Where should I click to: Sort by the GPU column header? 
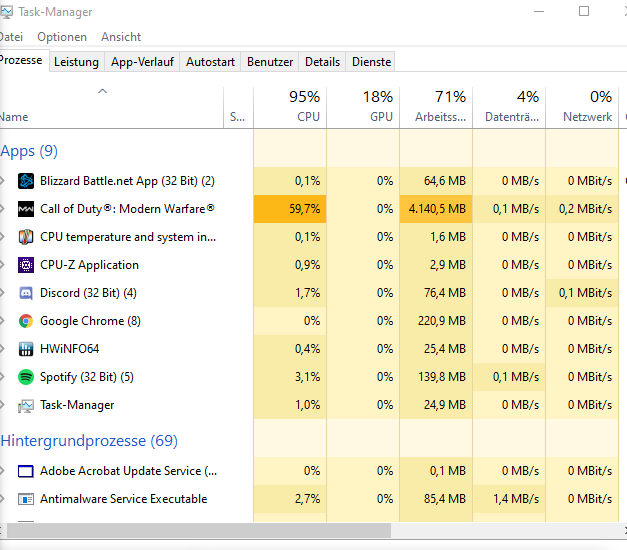click(x=363, y=107)
